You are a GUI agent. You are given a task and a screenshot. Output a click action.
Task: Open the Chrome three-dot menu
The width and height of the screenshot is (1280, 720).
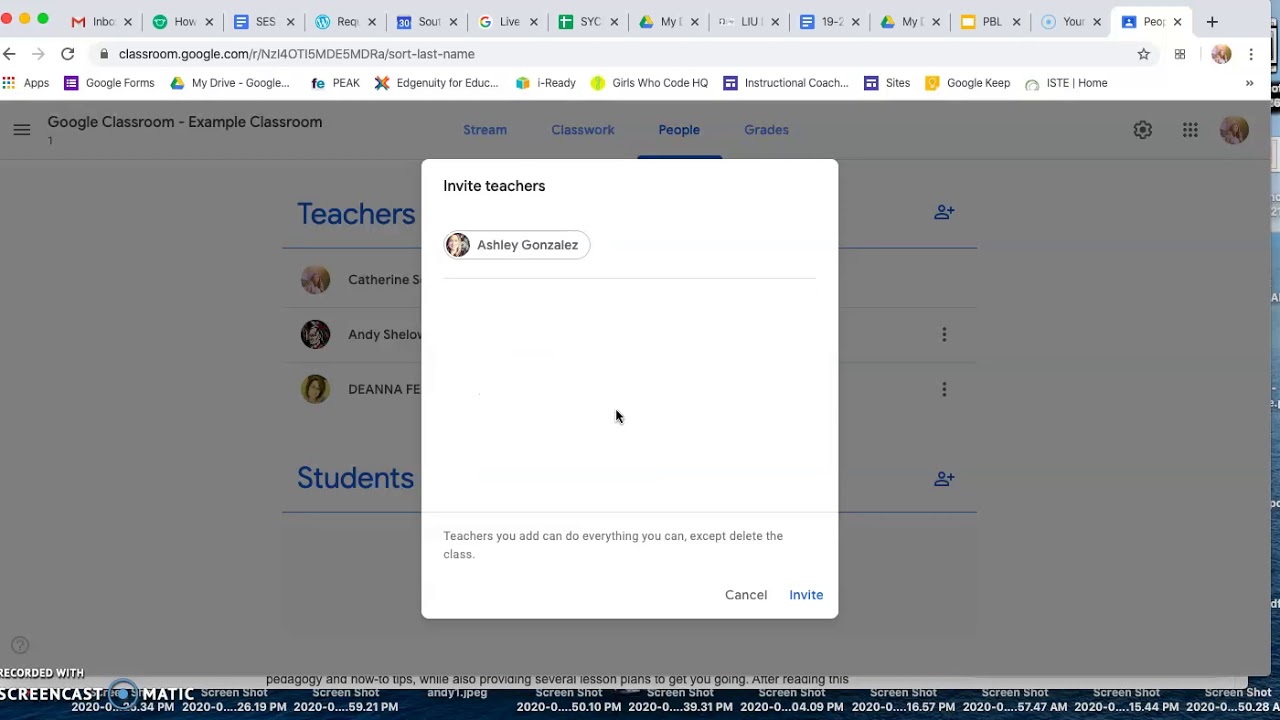1251,54
